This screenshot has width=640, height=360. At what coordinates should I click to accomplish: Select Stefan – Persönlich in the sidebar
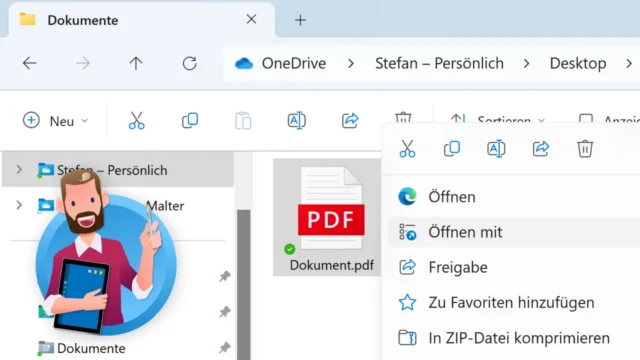click(x=118, y=169)
